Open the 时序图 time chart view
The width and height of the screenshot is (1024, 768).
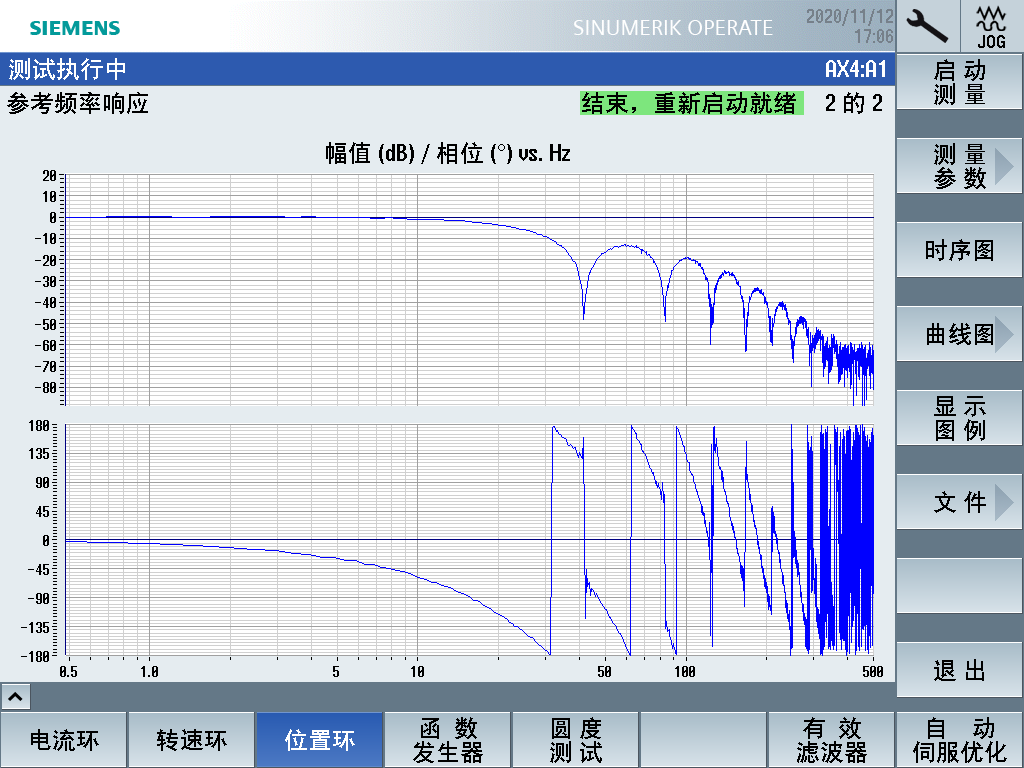pos(959,251)
